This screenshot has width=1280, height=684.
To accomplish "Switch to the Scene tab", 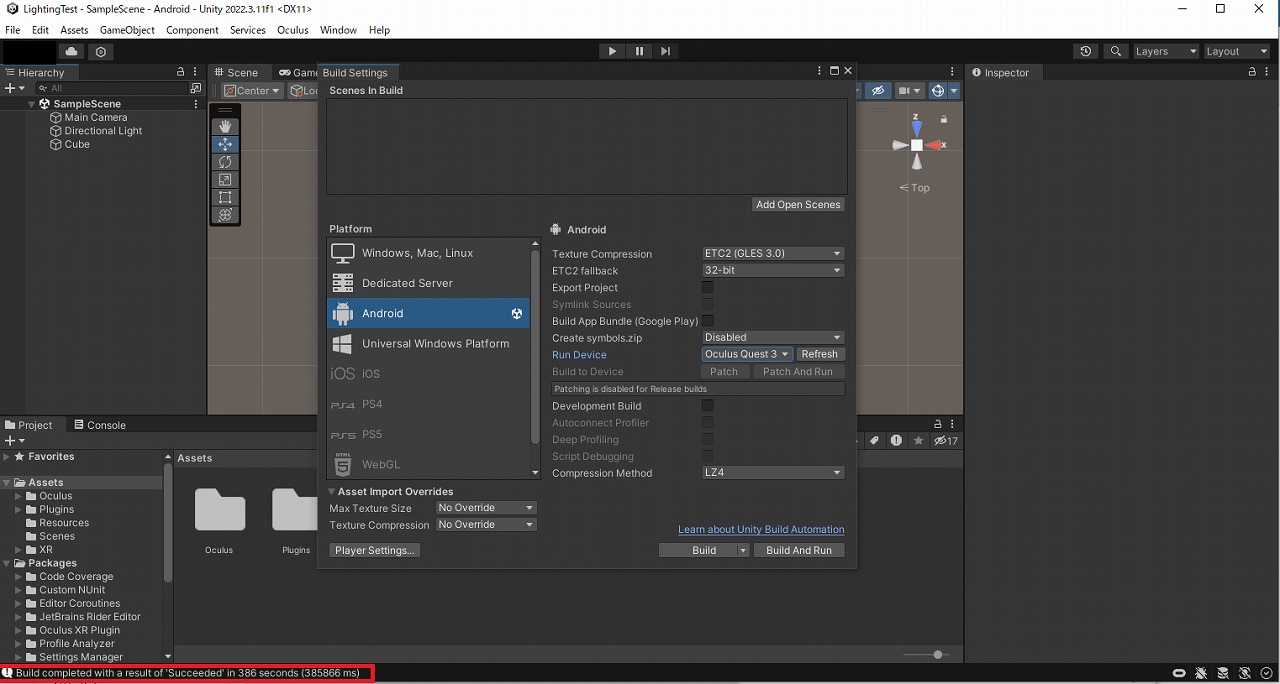I will click(x=236, y=72).
